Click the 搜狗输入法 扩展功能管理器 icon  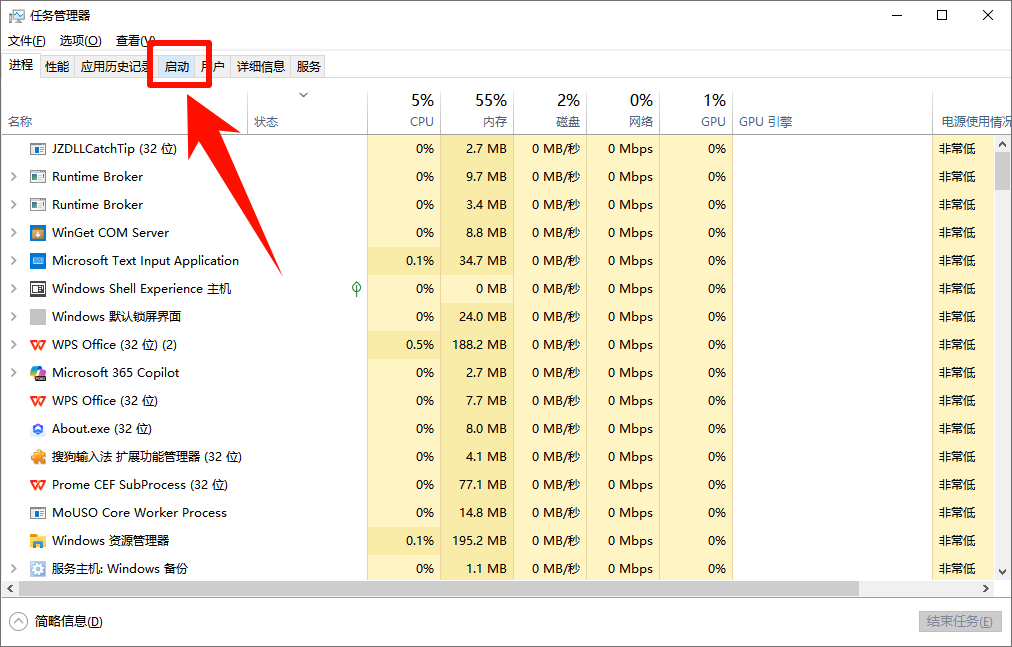tap(38, 457)
